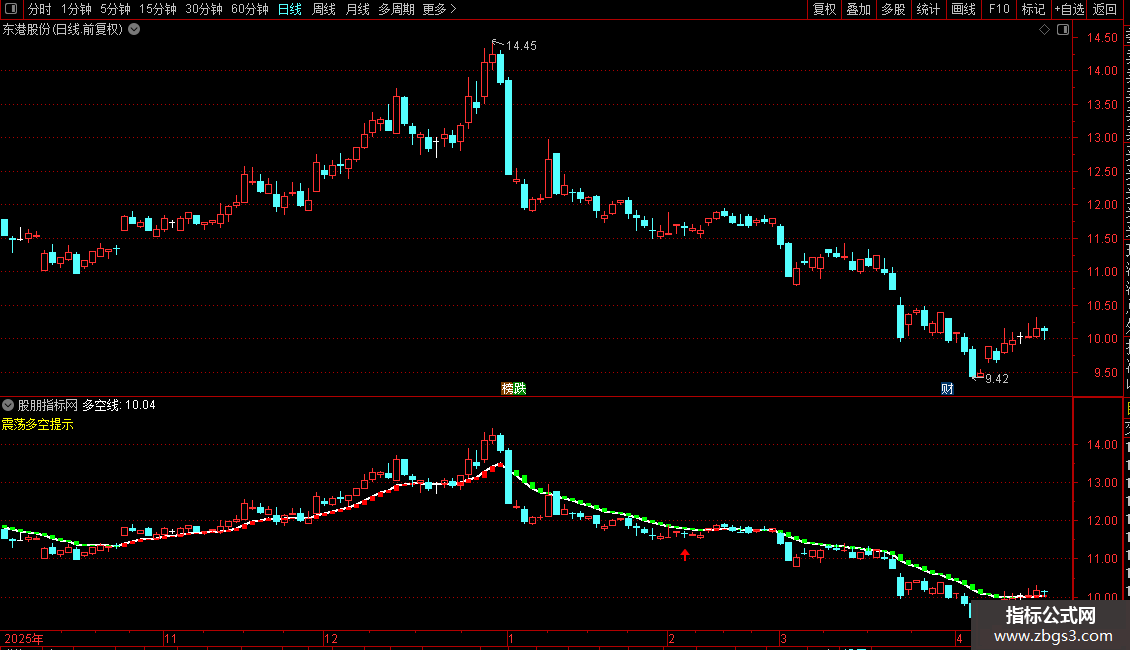Click the 榜跌 marker label
This screenshot has width=1130, height=650.
pyautogui.click(x=514, y=388)
